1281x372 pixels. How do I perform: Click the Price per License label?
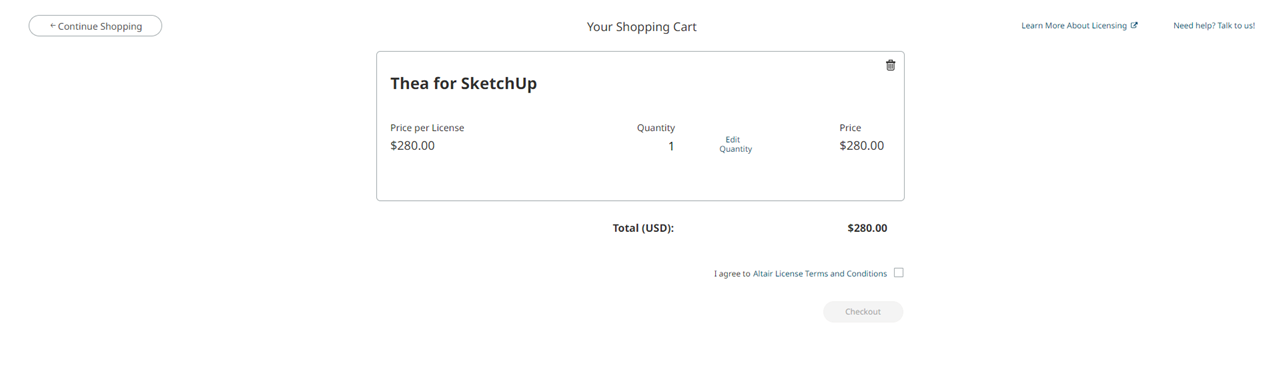[x=427, y=128]
